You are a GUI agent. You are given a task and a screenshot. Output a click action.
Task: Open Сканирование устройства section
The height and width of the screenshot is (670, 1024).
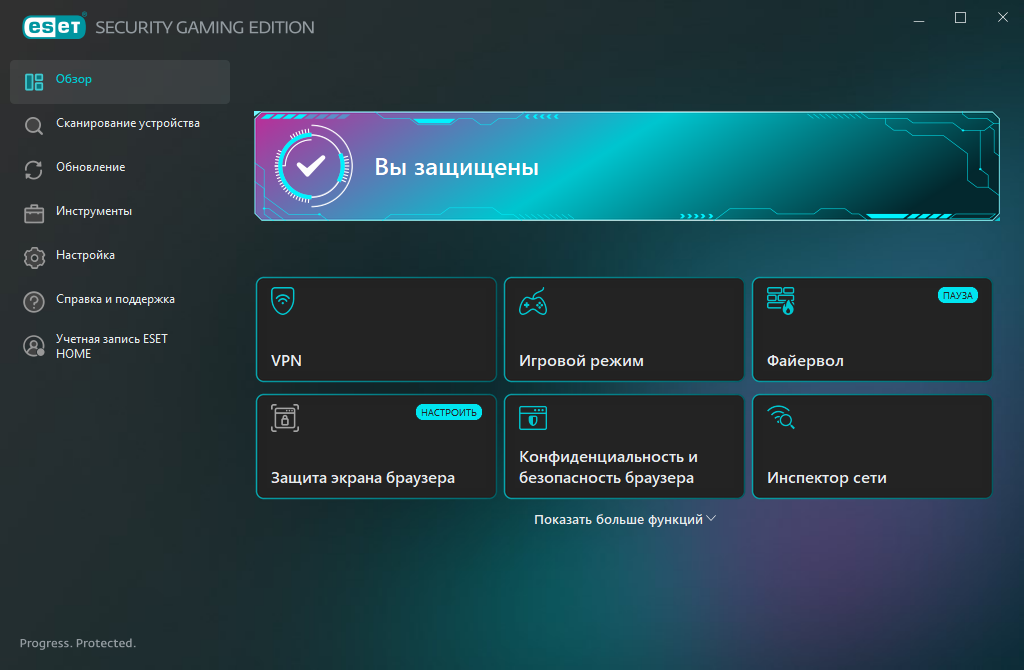click(x=120, y=125)
